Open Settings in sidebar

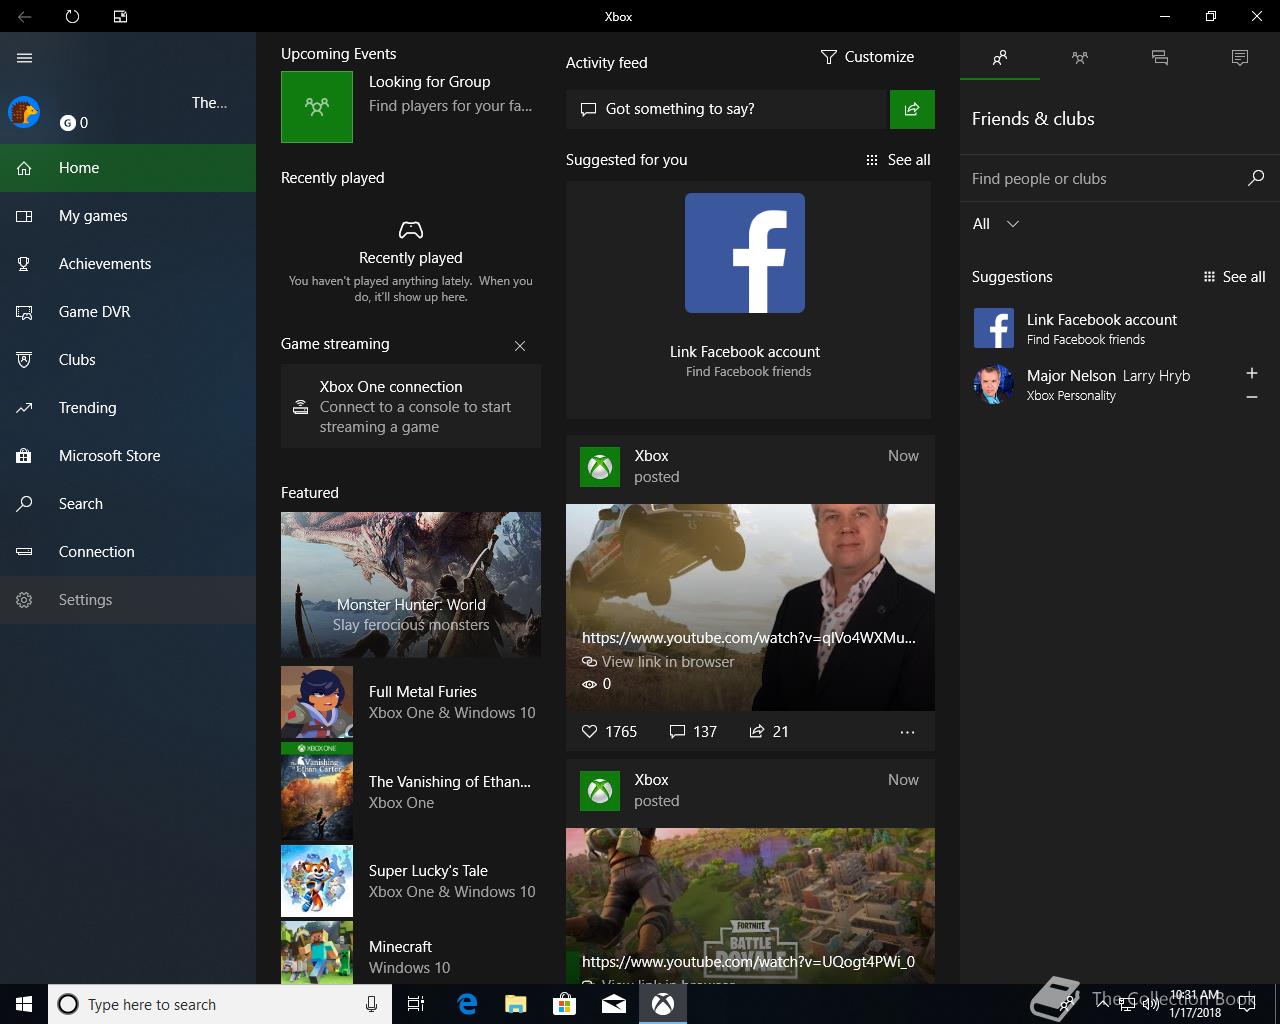coord(128,600)
